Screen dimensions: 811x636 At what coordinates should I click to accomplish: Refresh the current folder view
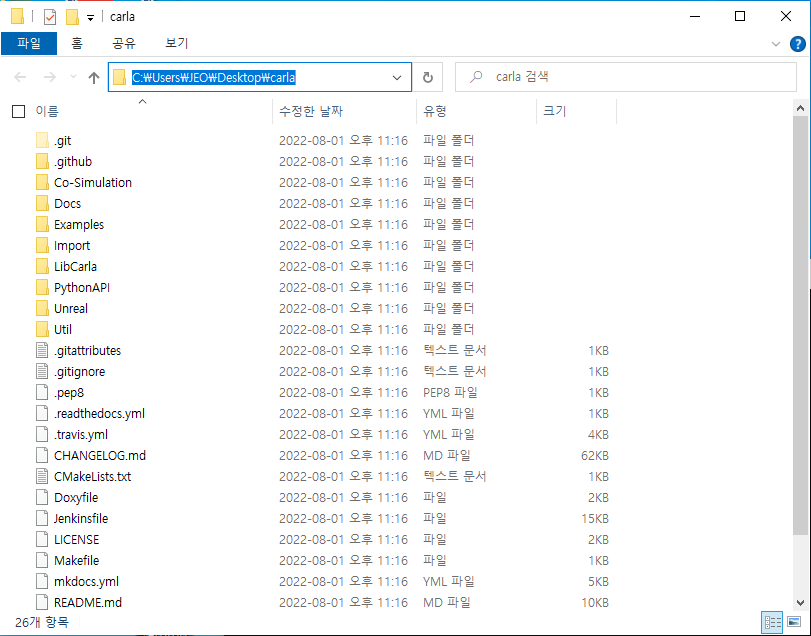pos(428,78)
